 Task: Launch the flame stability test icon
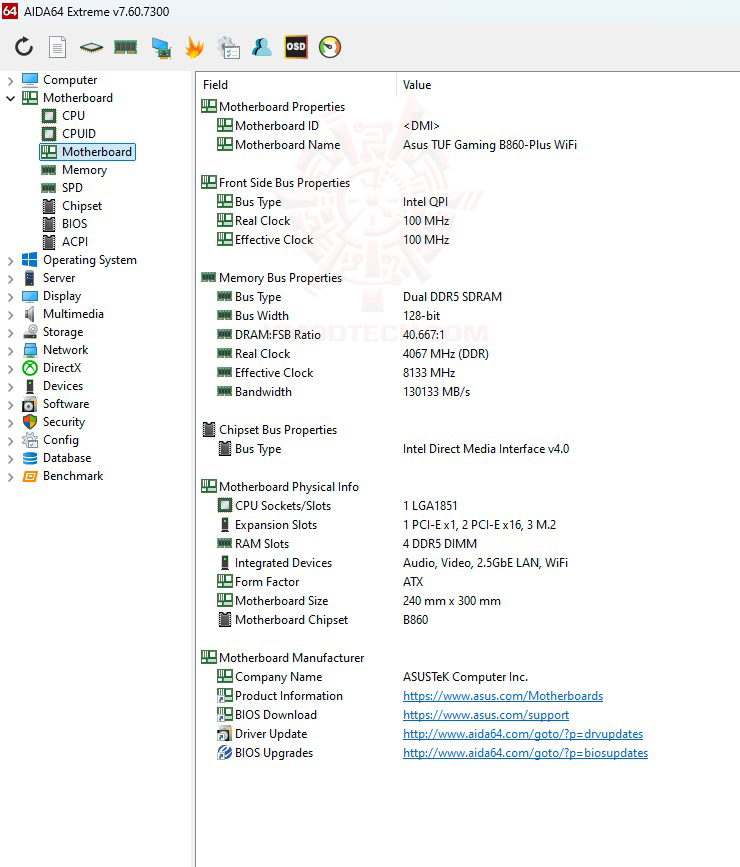194,47
